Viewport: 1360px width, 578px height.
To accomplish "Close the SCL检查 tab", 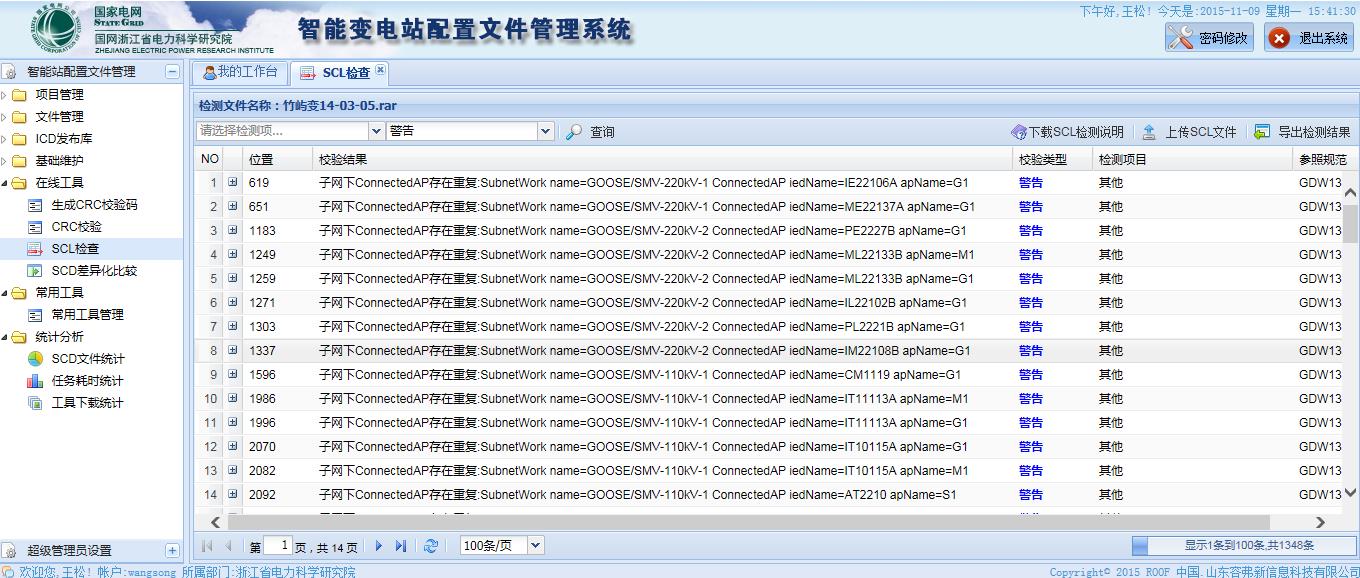I will click(x=380, y=71).
